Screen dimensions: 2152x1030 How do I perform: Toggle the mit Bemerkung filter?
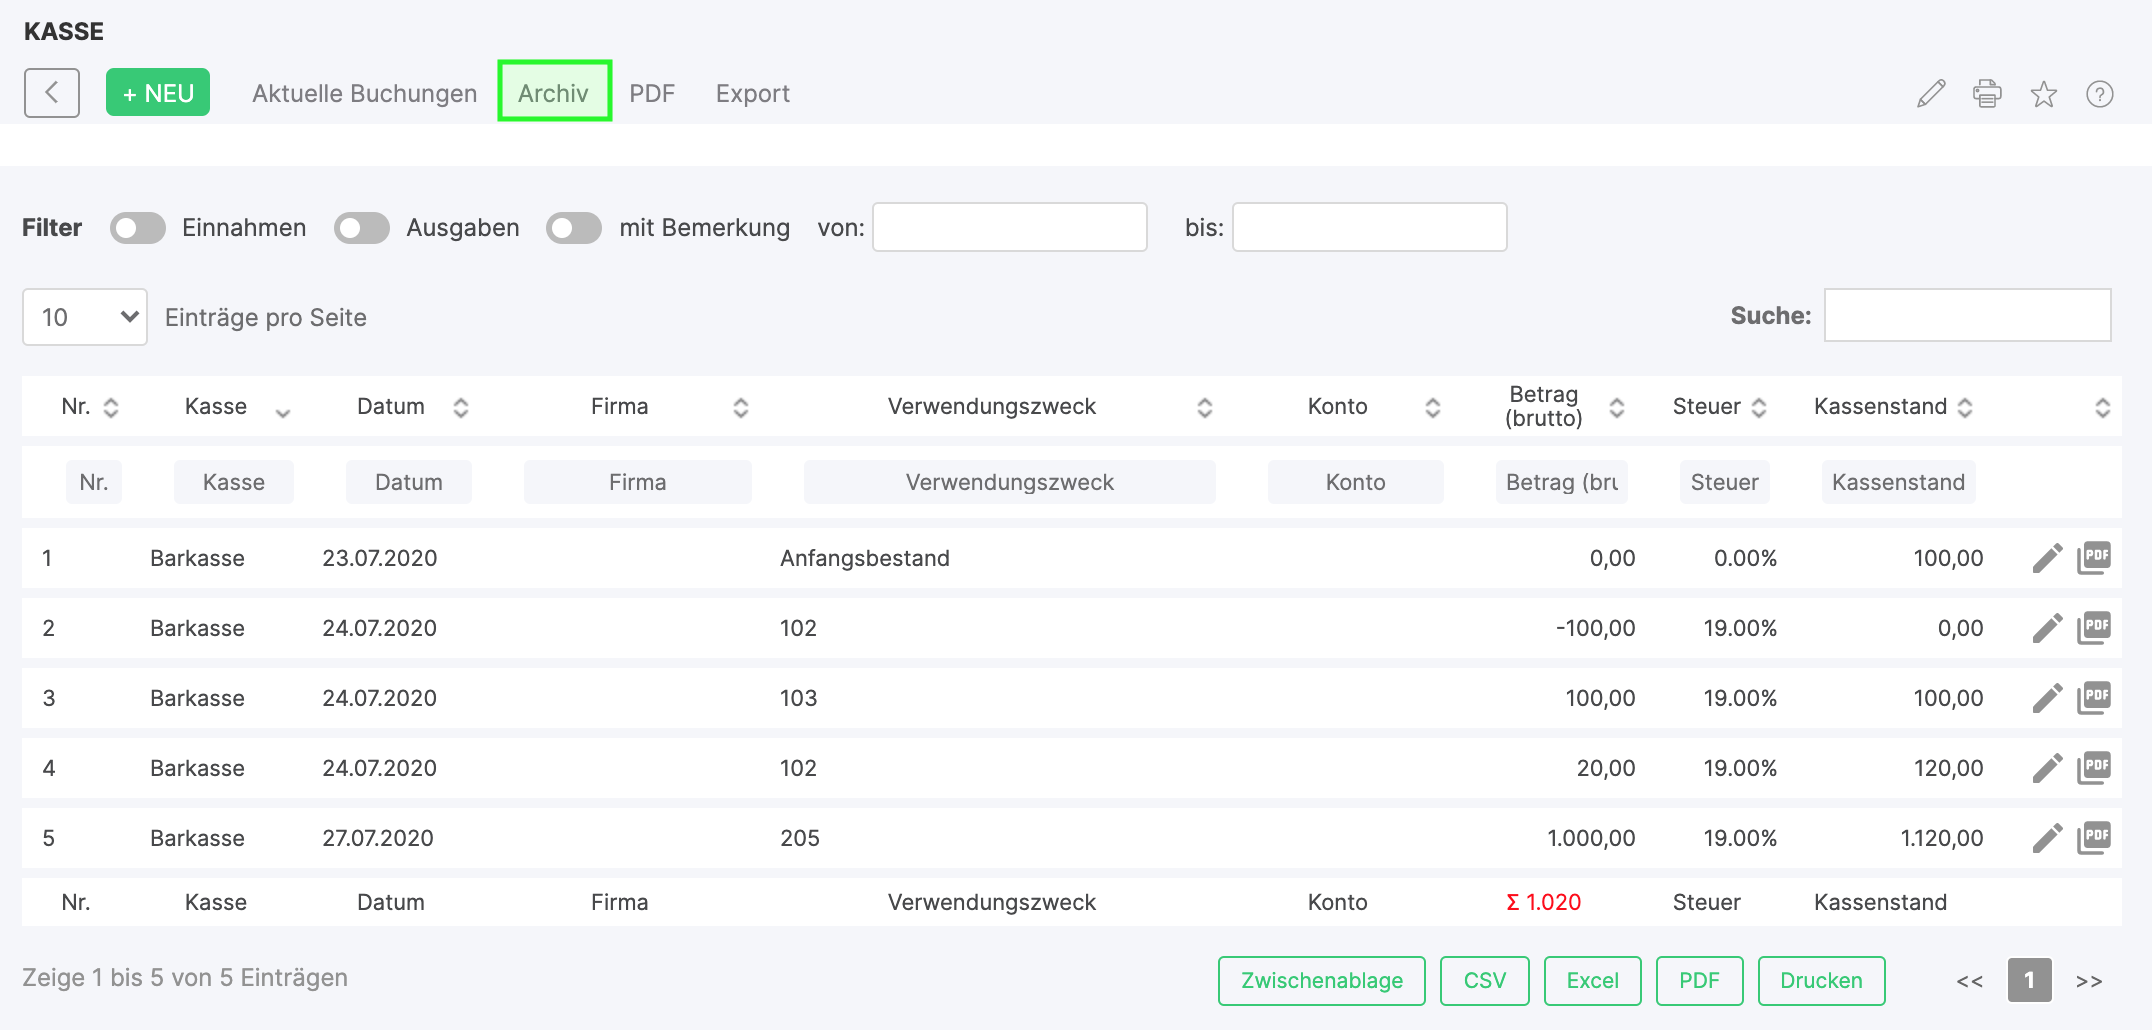click(x=574, y=228)
